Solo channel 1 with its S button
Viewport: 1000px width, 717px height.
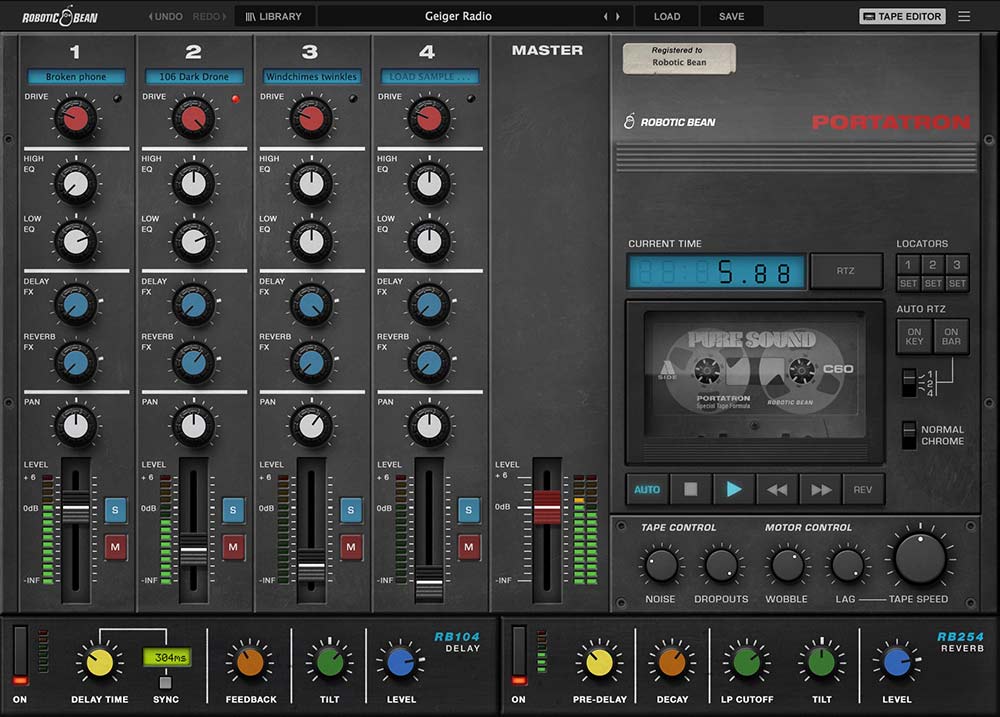pyautogui.click(x=115, y=510)
